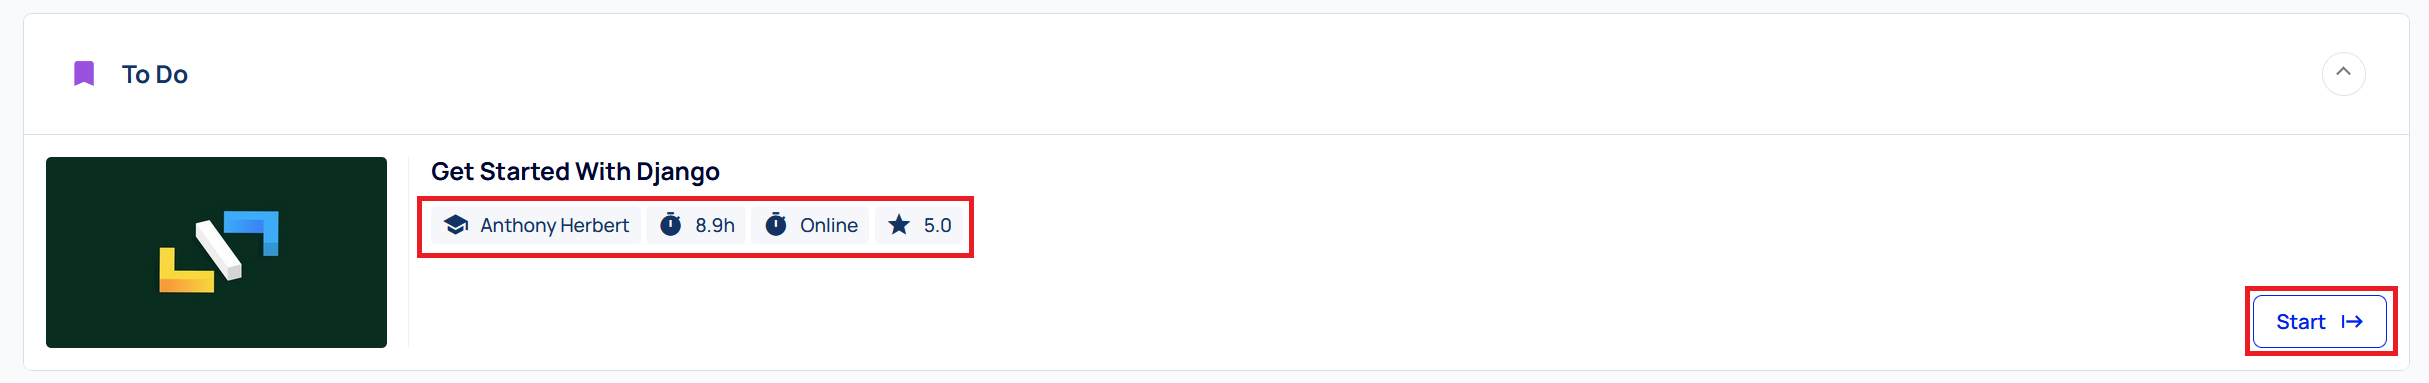Open the Get Started With Django title

pyautogui.click(x=575, y=172)
